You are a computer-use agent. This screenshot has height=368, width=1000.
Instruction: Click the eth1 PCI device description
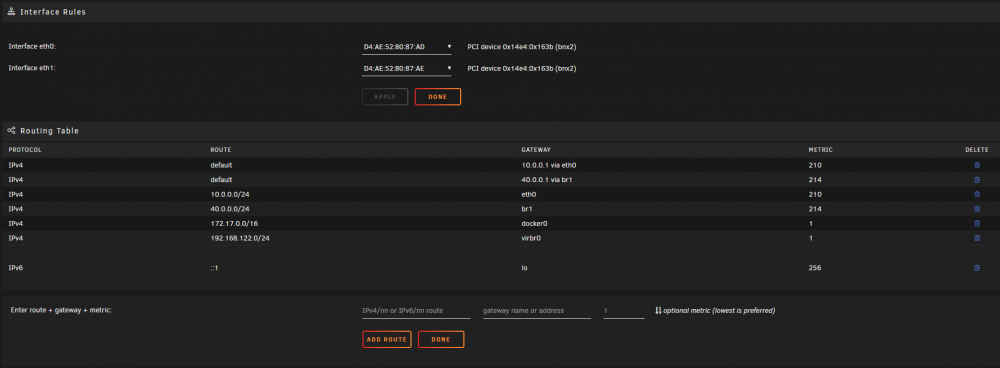522,68
